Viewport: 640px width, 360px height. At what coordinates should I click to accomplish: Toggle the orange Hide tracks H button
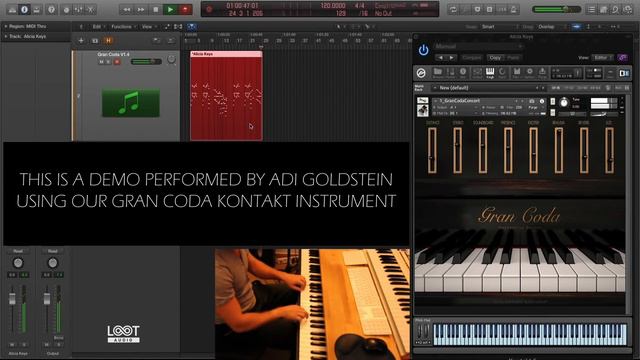click(108, 40)
